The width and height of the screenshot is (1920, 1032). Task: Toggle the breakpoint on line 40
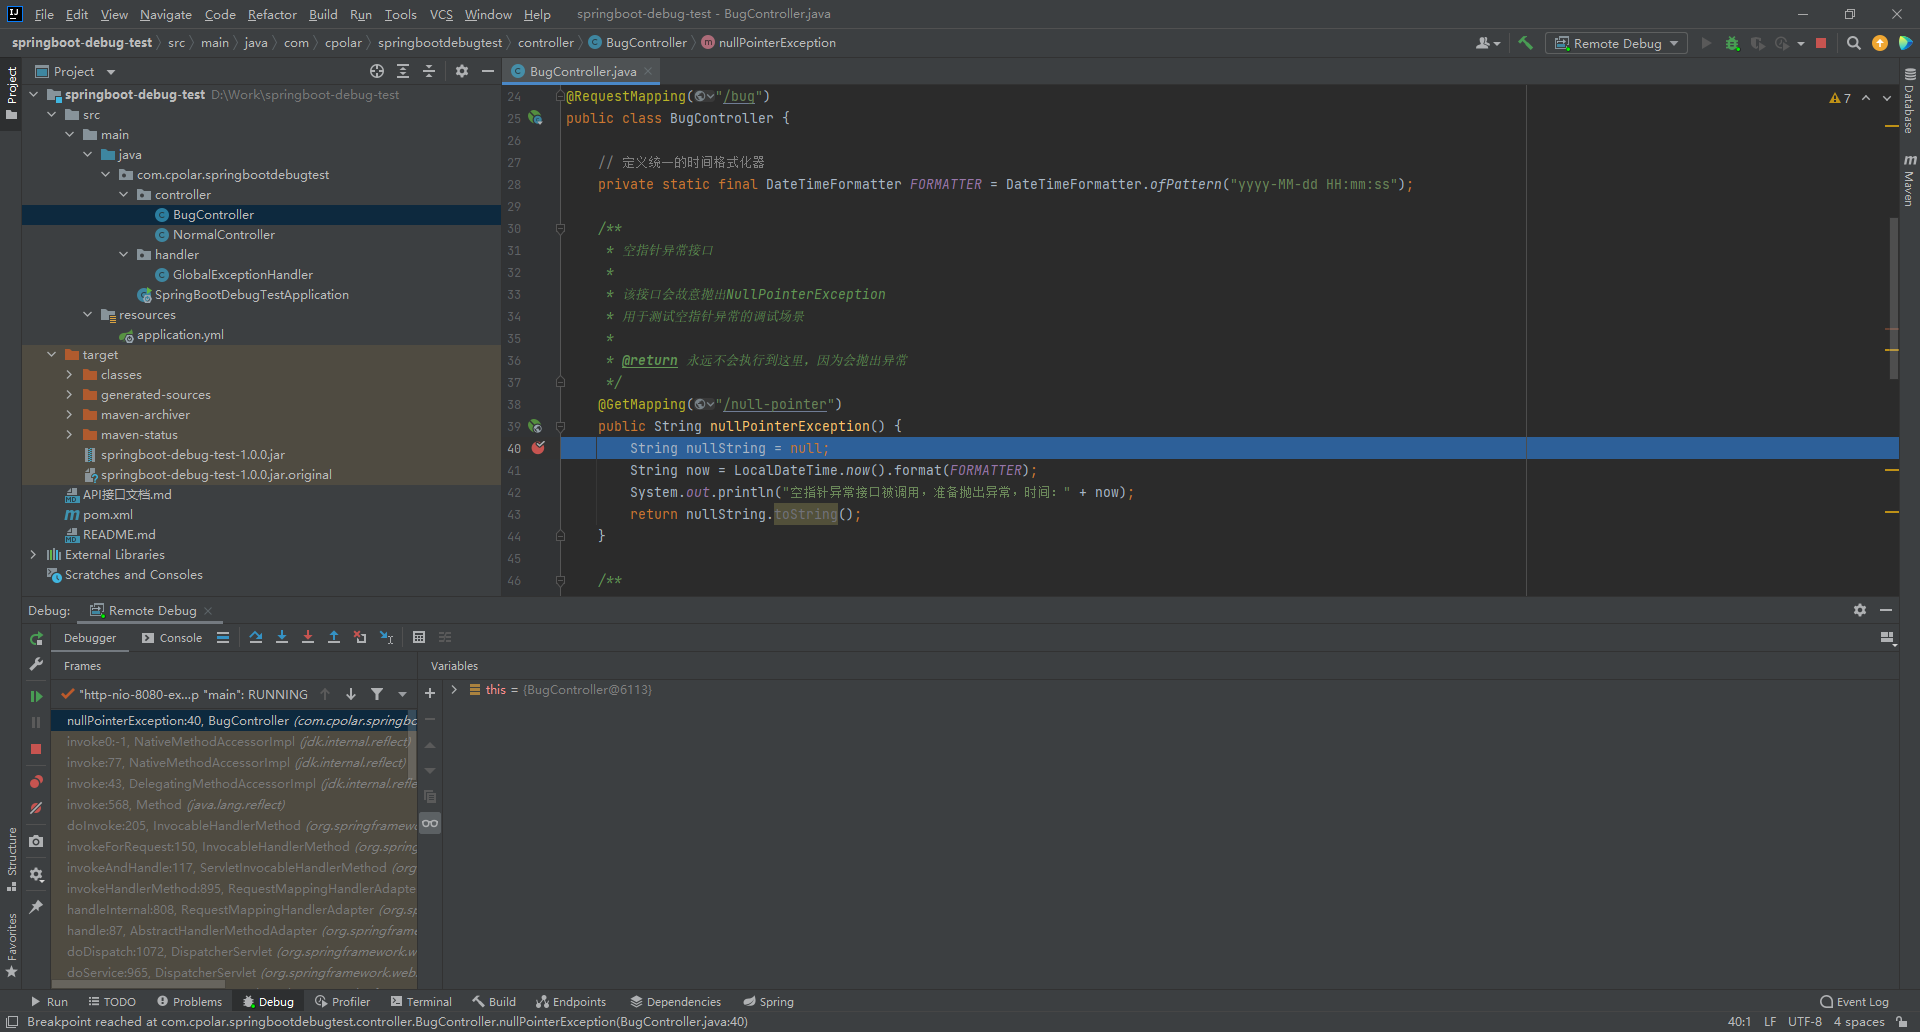point(538,448)
